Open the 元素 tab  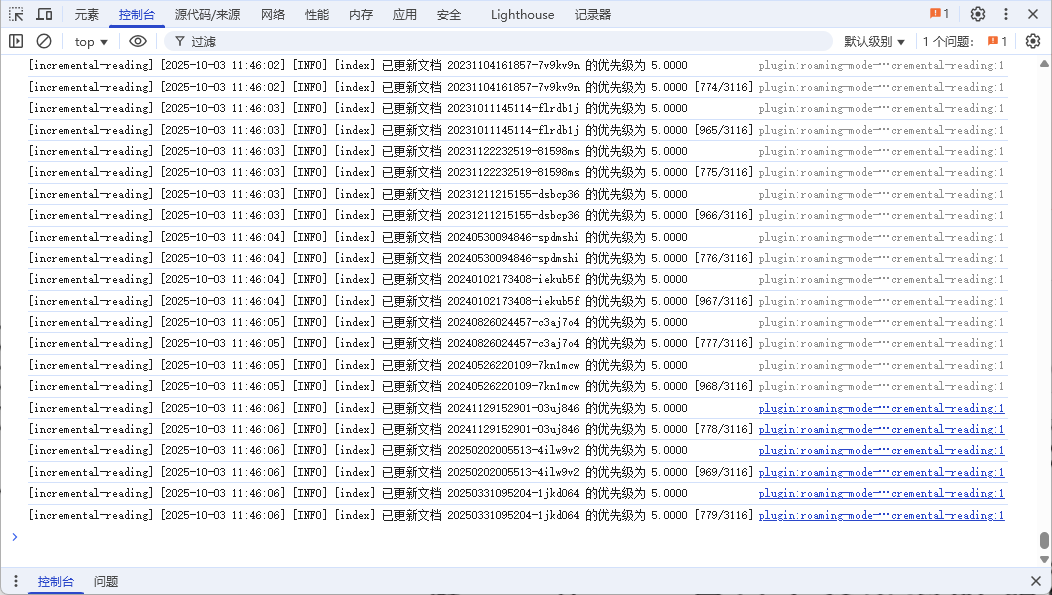pos(87,14)
